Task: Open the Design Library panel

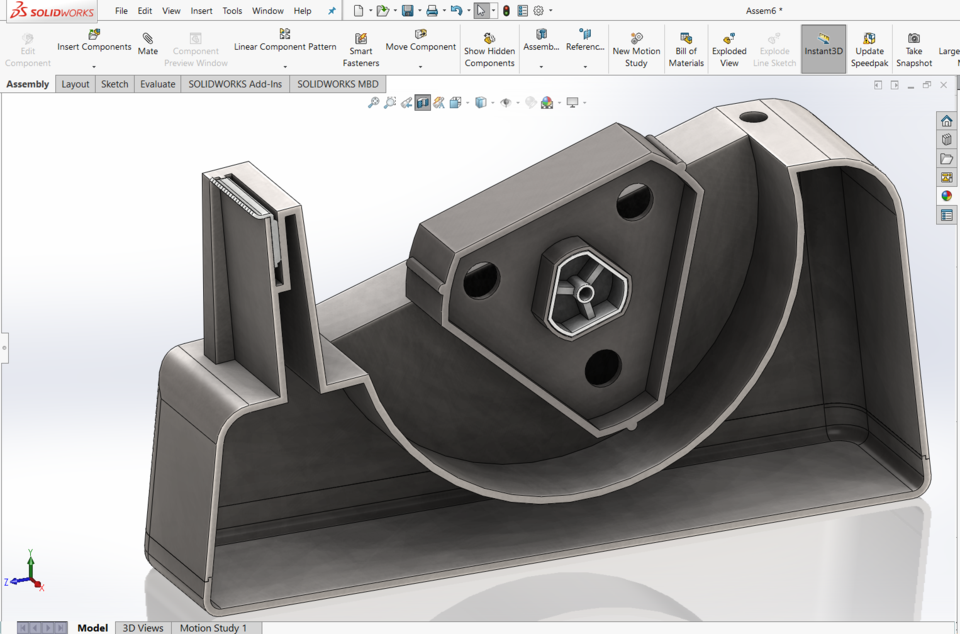Action: click(946, 139)
